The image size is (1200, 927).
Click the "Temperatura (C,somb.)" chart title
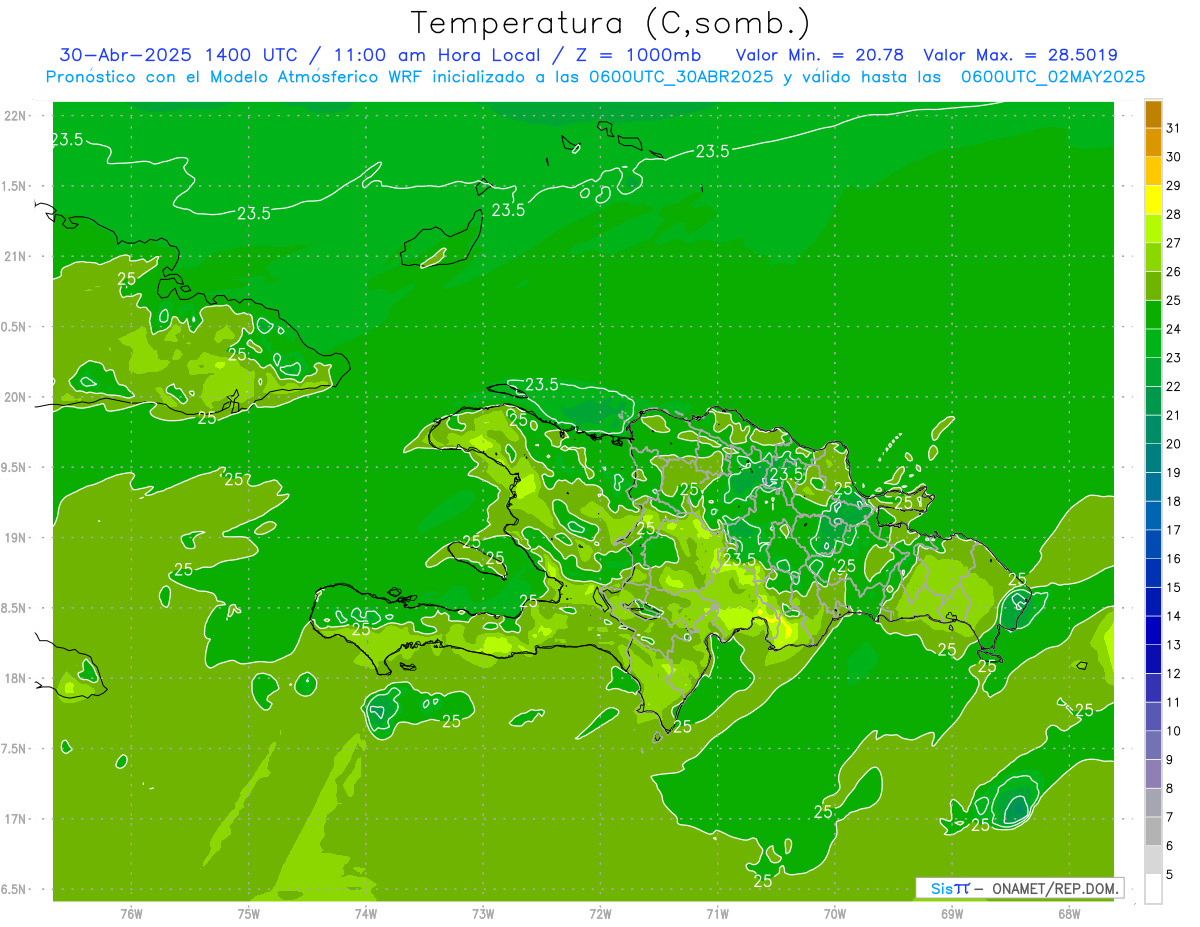pyautogui.click(x=611, y=23)
